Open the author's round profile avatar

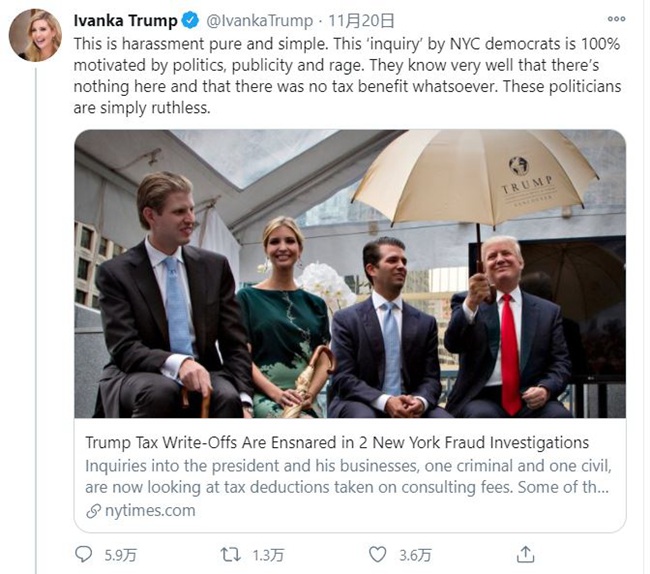pos(35,36)
